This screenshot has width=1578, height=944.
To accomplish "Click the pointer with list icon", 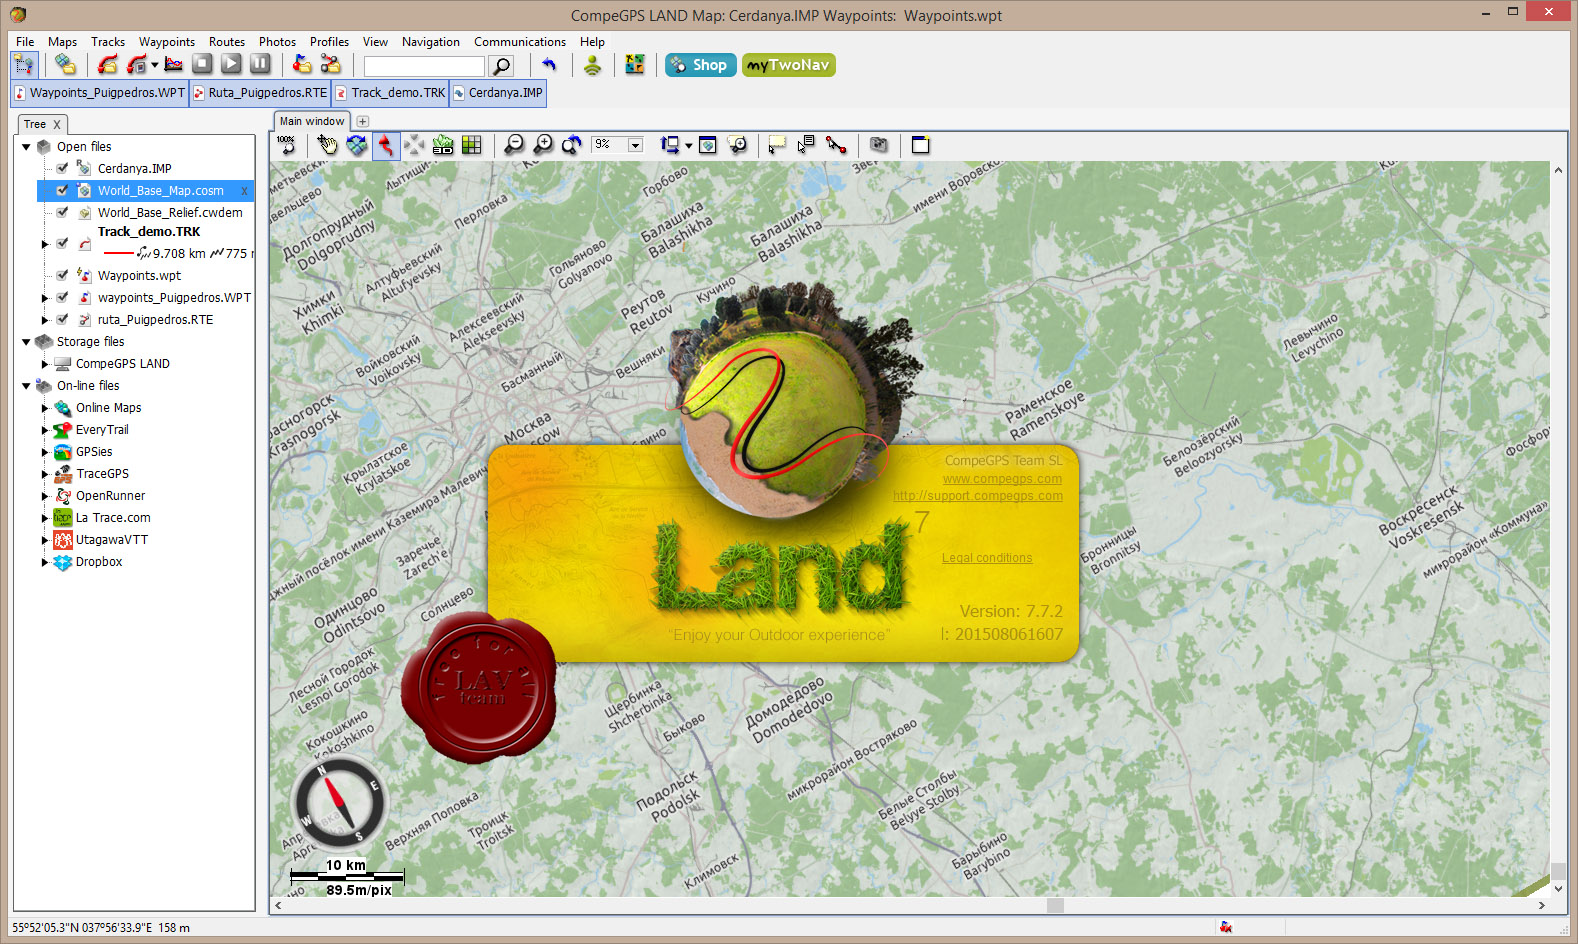I will click(x=806, y=145).
